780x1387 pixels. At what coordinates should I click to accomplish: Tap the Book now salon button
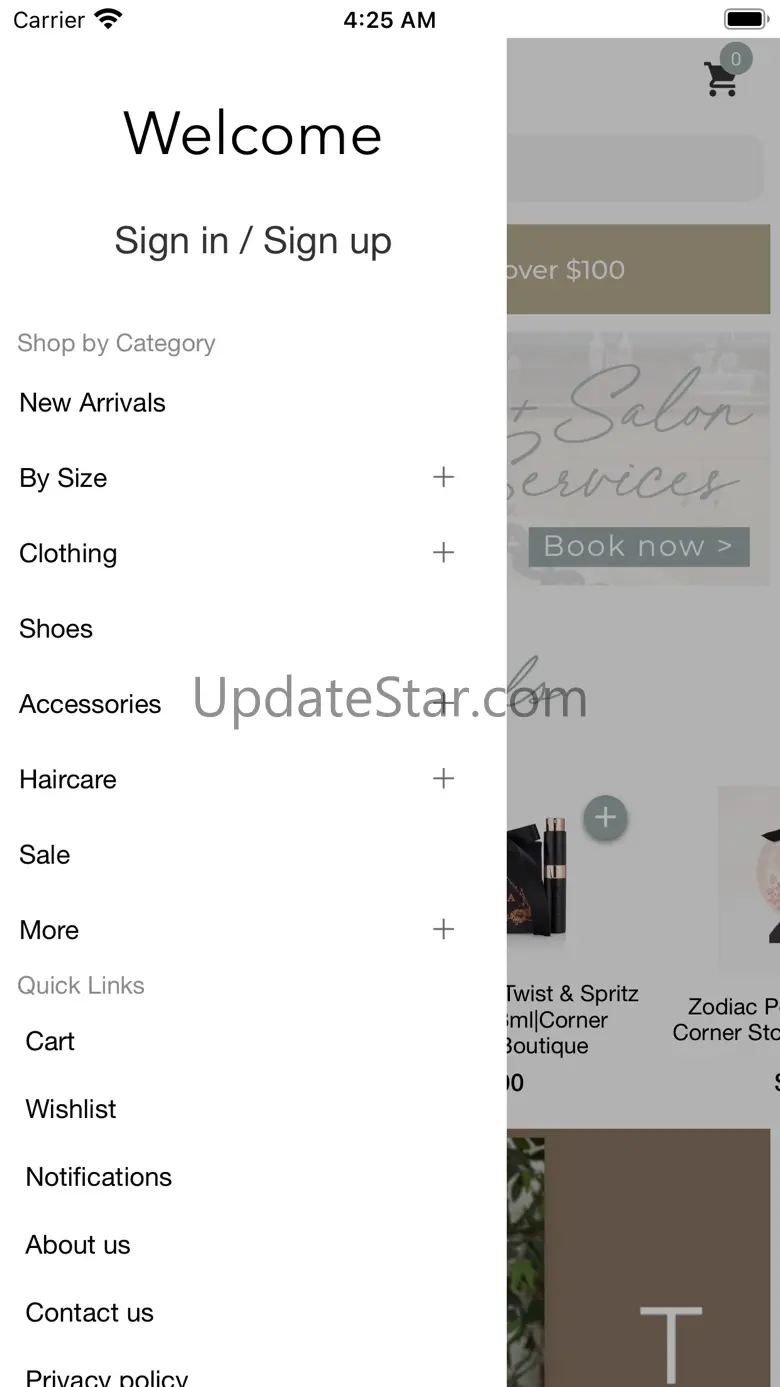point(639,547)
